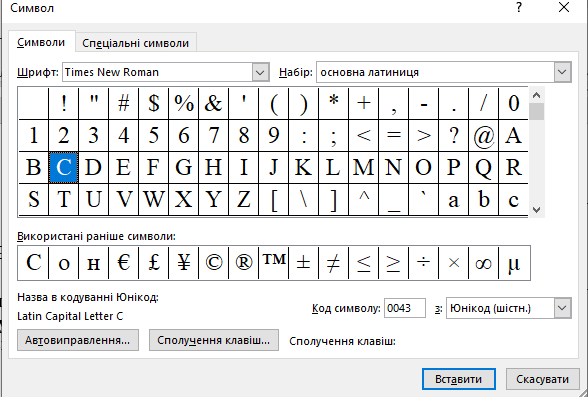Select capital letter Q in grid
Screen dimensions: 588x397
pyautogui.click(x=484, y=168)
